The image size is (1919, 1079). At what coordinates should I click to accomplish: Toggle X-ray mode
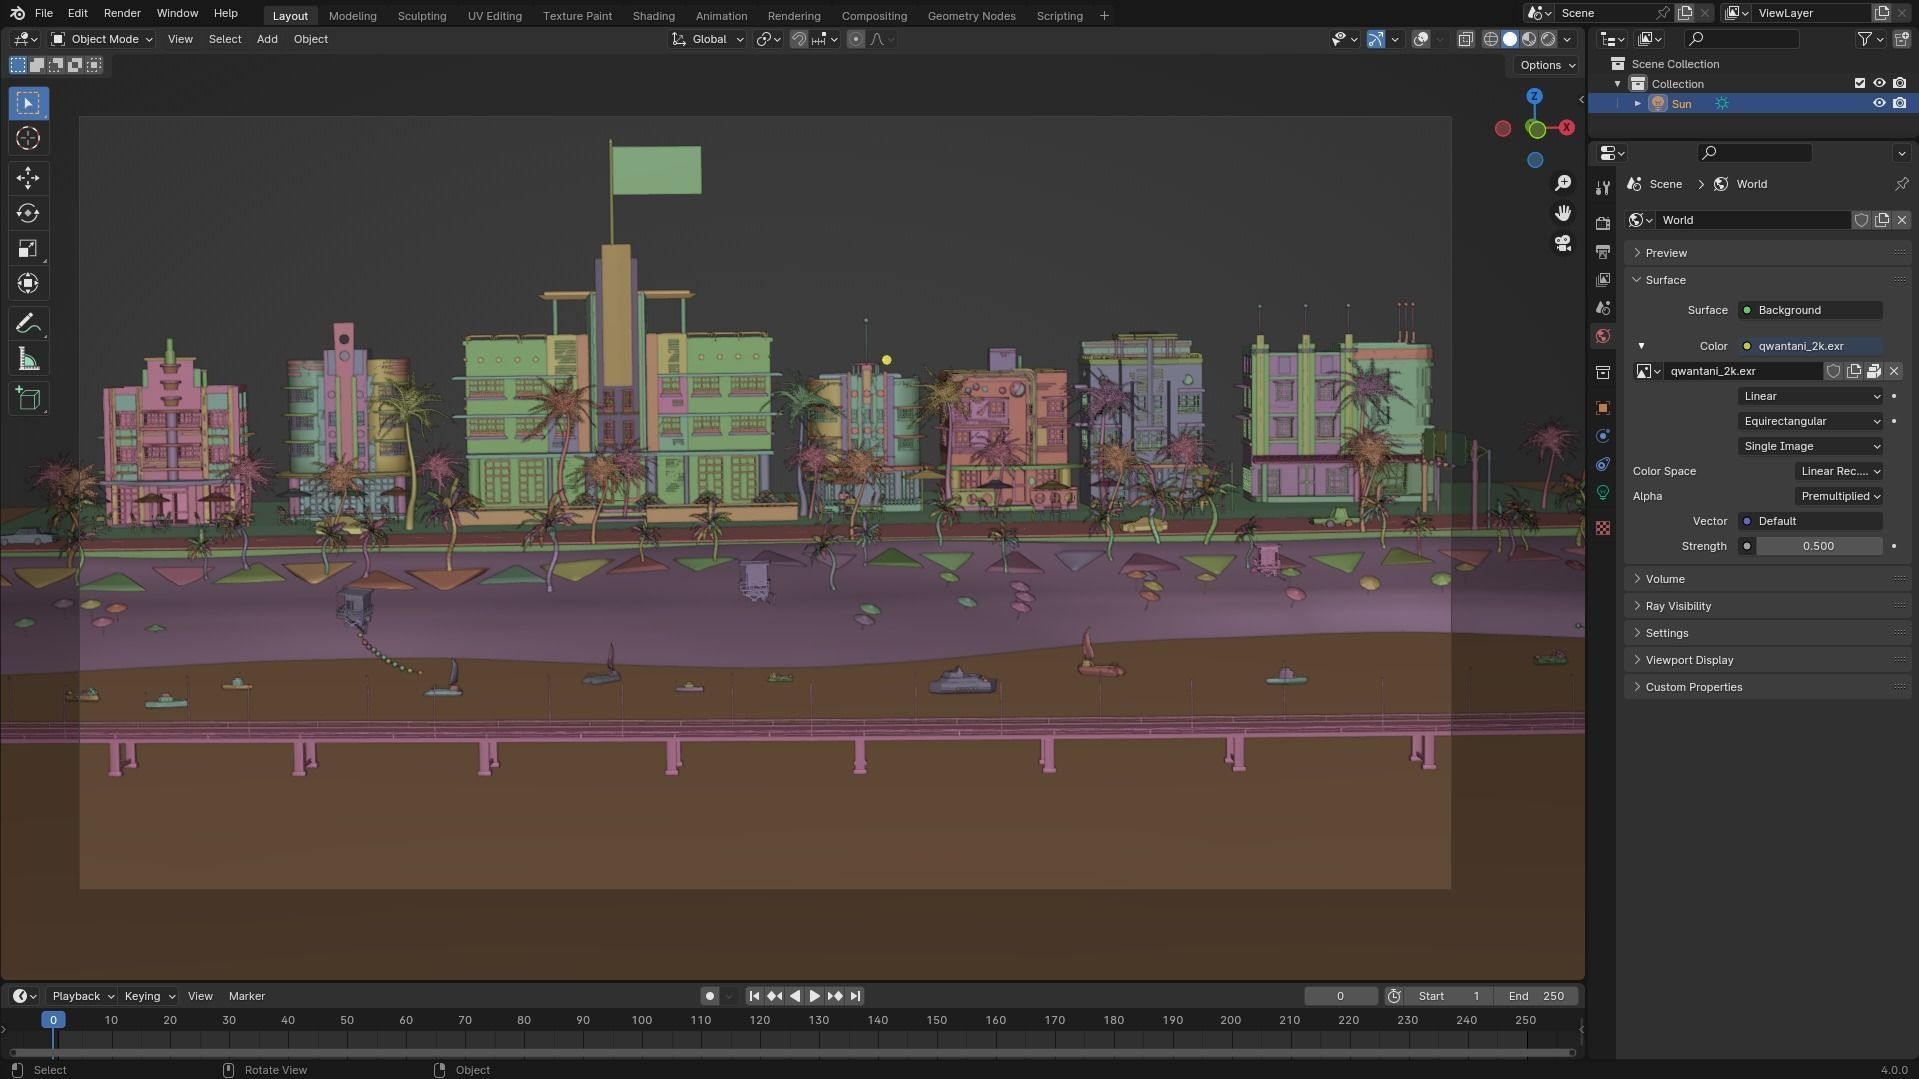point(1465,39)
